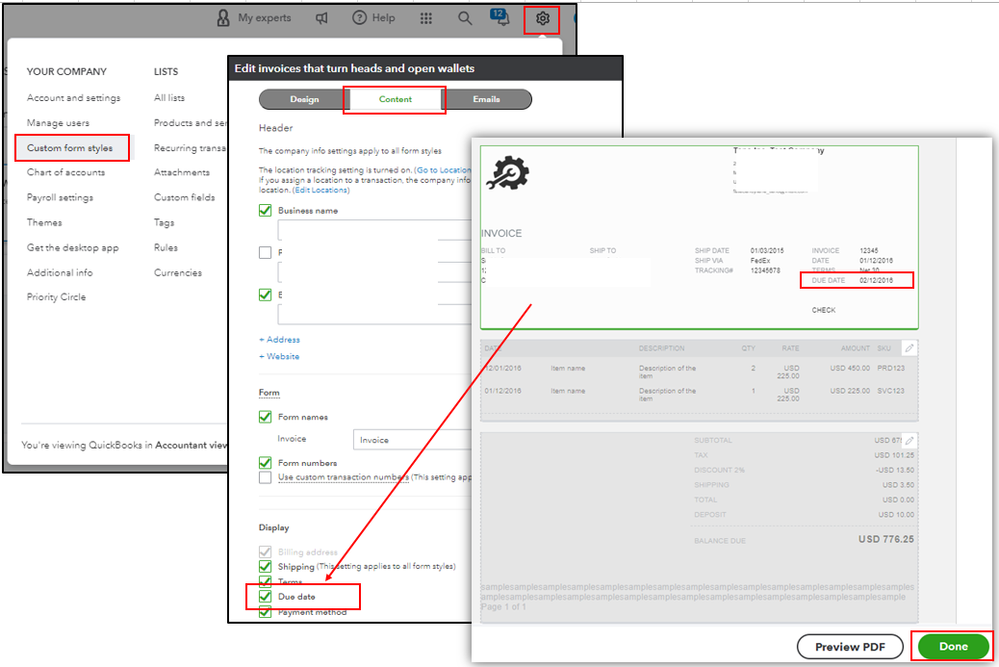Open the settings gear icon
The image size is (999, 667).
pyautogui.click(x=542, y=18)
